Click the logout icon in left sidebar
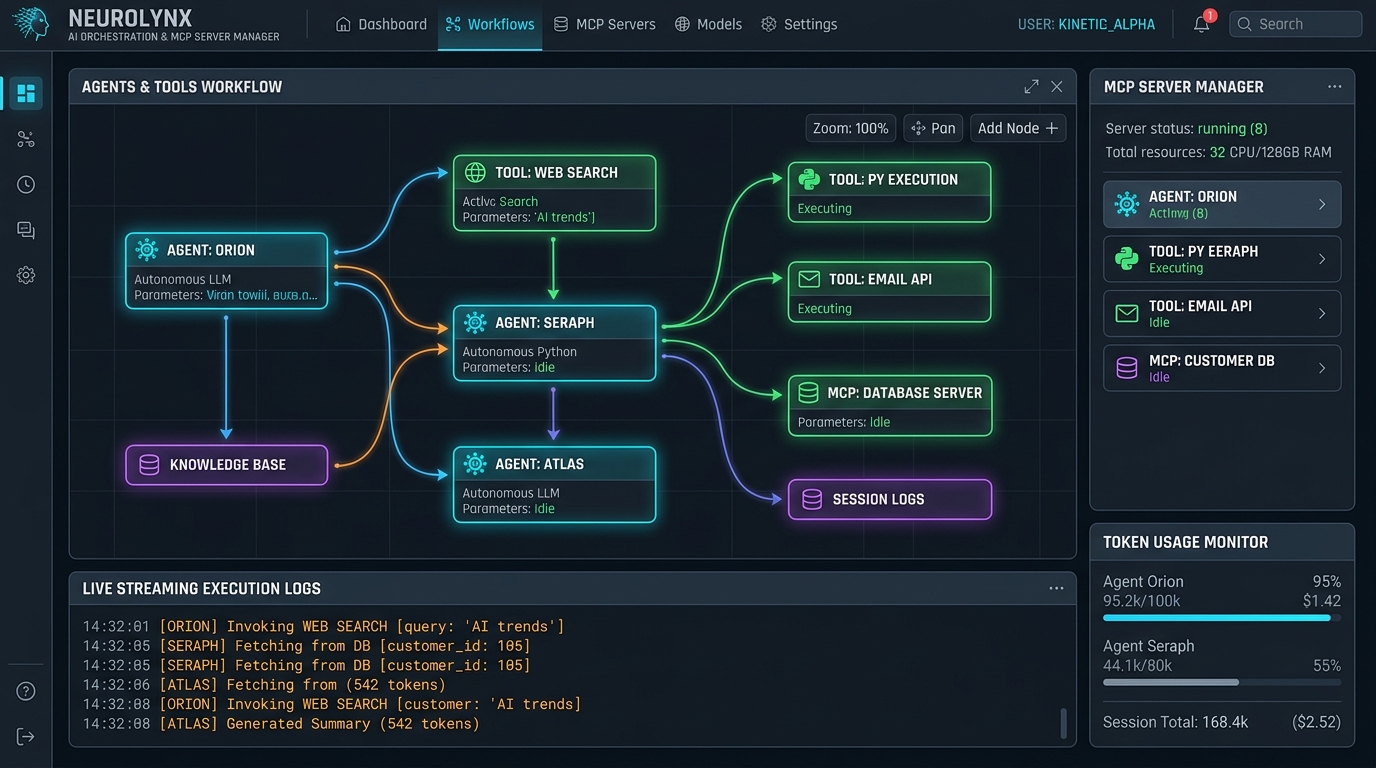 [26, 737]
